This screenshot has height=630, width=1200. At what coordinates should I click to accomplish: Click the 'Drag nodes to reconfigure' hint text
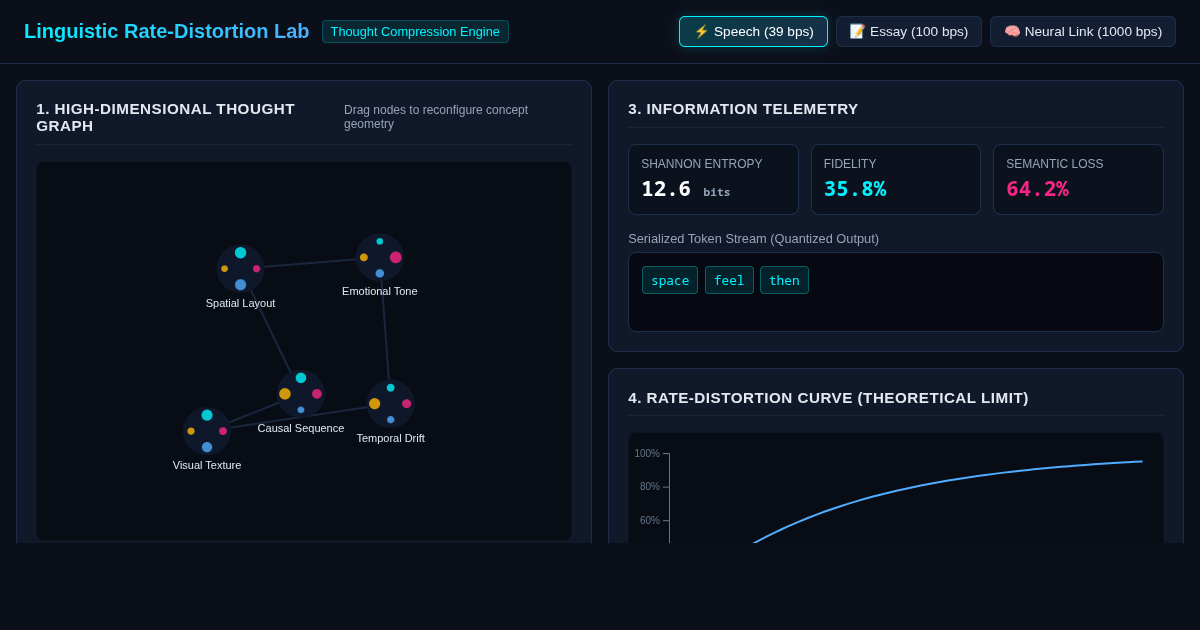pos(436,117)
